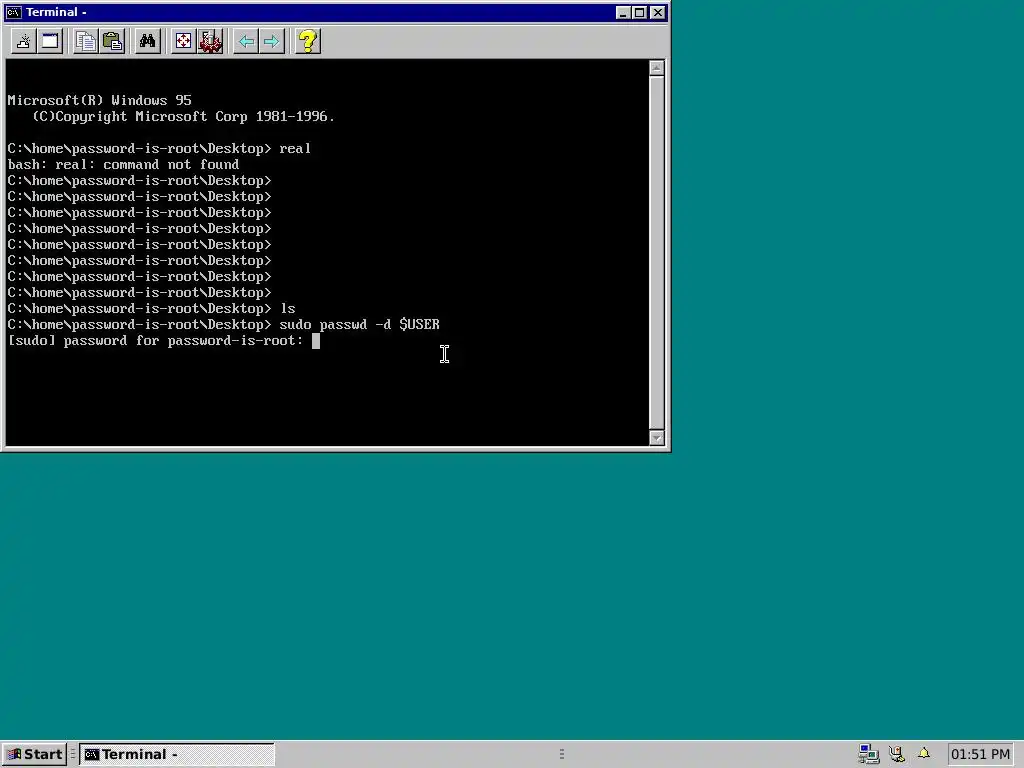Image resolution: width=1024 pixels, height=768 pixels.
Task: Click the new tab sparkle toolbar icon
Action: 24,42
